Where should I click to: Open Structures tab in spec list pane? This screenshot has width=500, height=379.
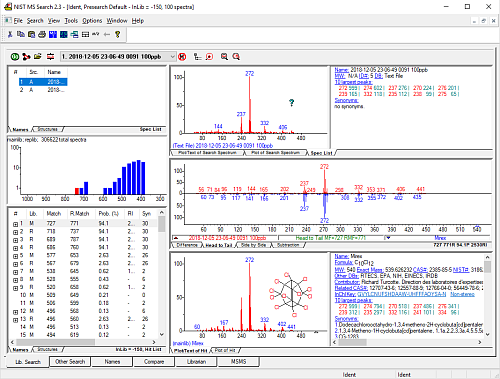pyautogui.click(x=47, y=129)
